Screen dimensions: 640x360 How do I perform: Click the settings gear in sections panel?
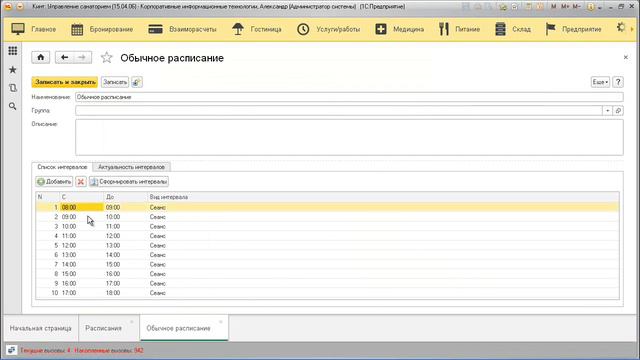click(x=621, y=27)
